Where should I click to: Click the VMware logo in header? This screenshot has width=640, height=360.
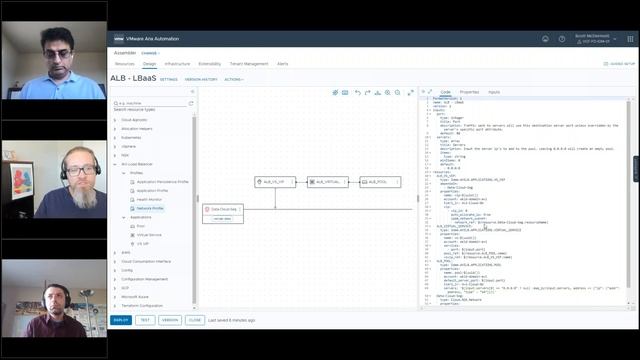[119, 39]
